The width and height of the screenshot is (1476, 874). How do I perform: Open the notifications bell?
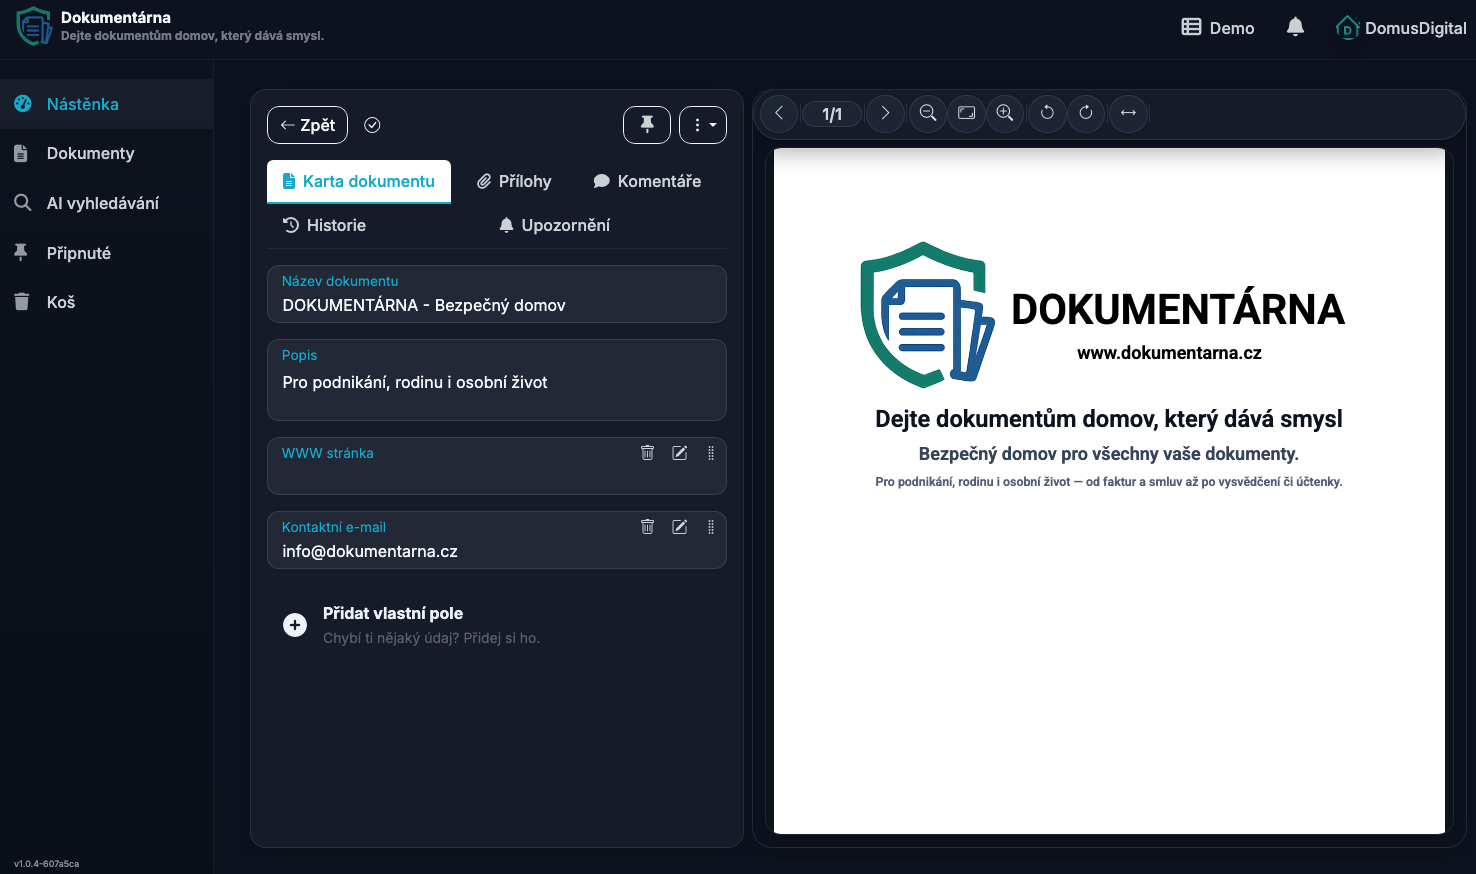[x=1295, y=27]
